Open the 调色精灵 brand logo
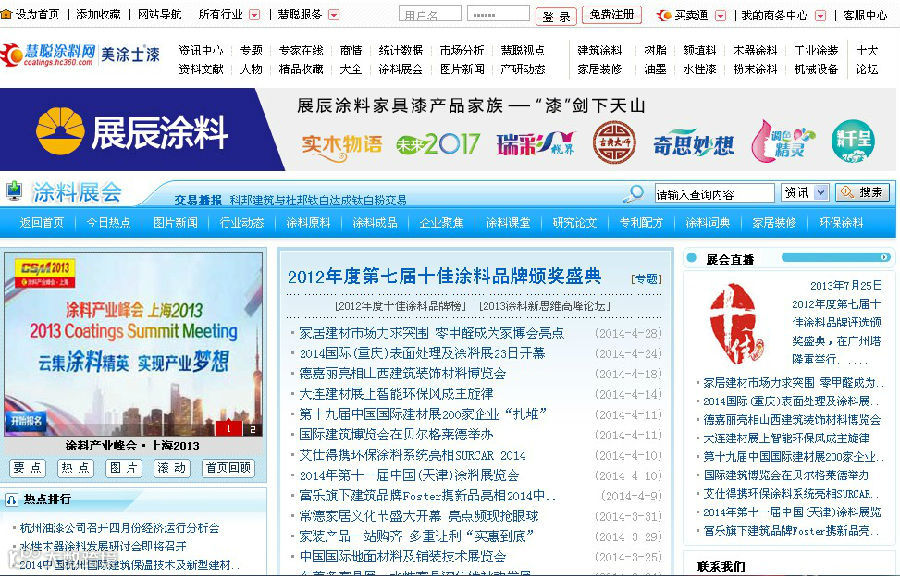The image size is (900, 576). pos(783,141)
